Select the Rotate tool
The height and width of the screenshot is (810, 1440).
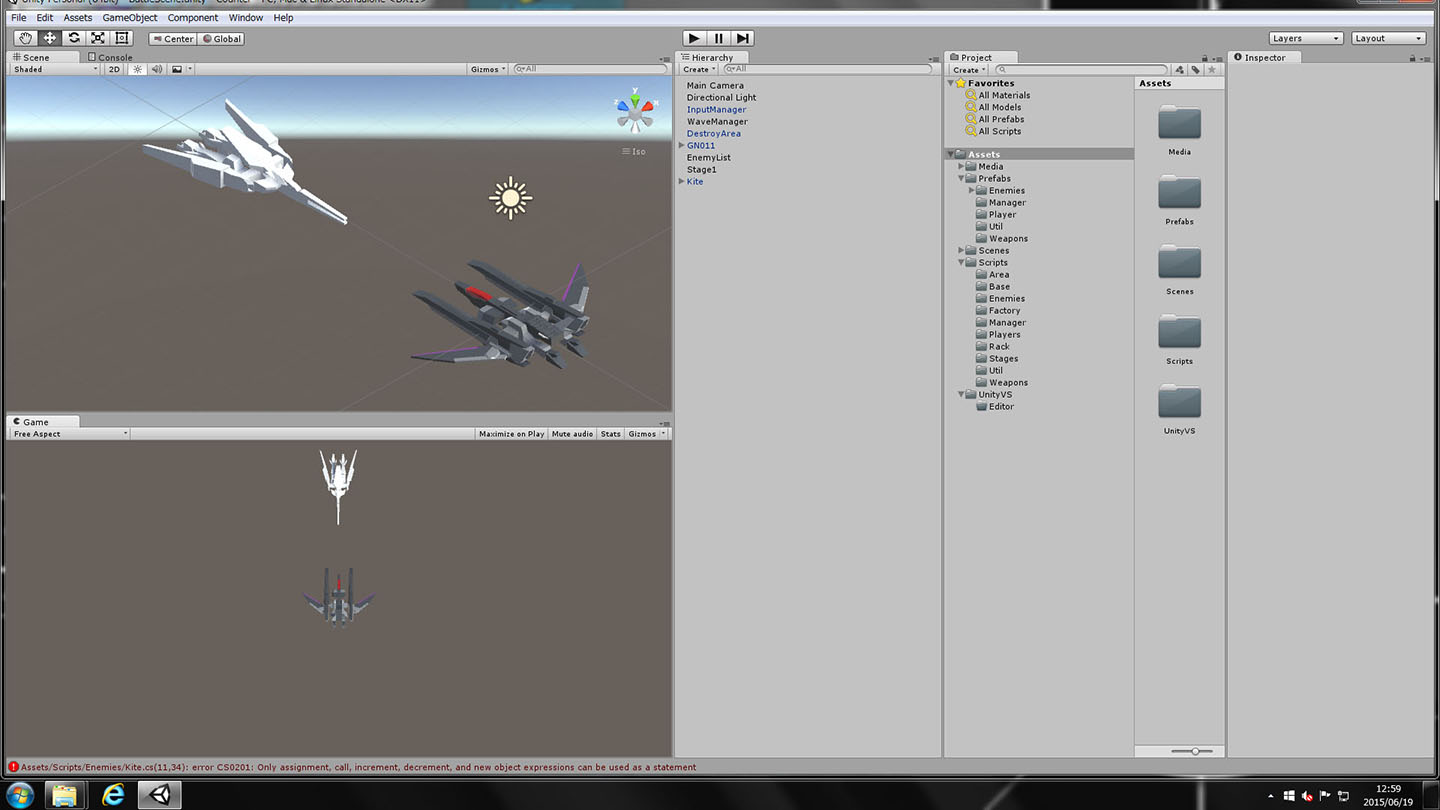click(74, 38)
